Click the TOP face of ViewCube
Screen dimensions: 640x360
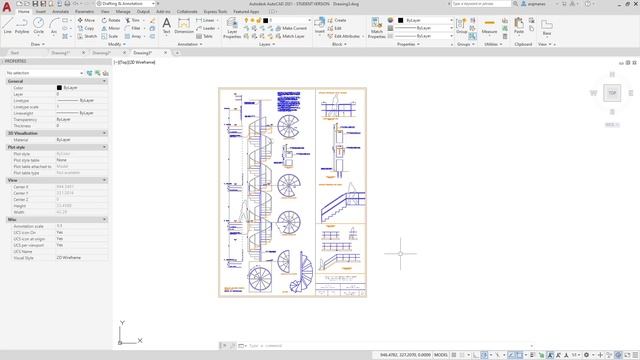tap(612, 93)
